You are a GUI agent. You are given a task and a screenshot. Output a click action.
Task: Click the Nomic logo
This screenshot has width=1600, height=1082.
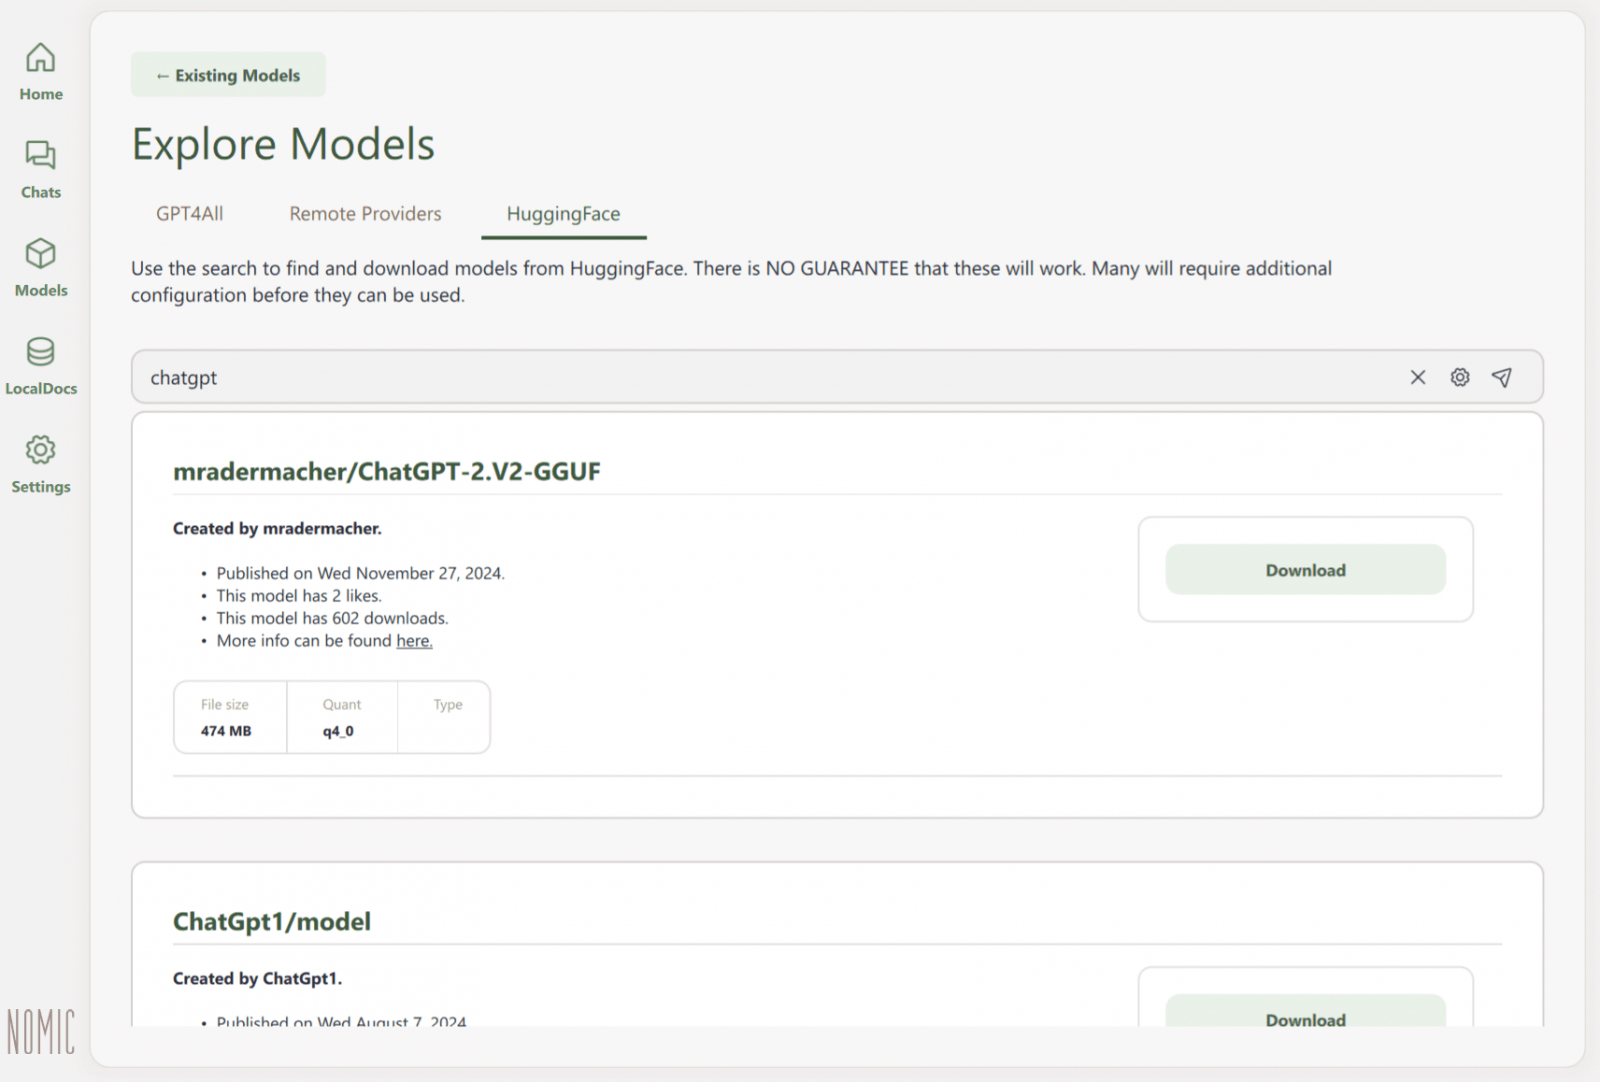[41, 1032]
